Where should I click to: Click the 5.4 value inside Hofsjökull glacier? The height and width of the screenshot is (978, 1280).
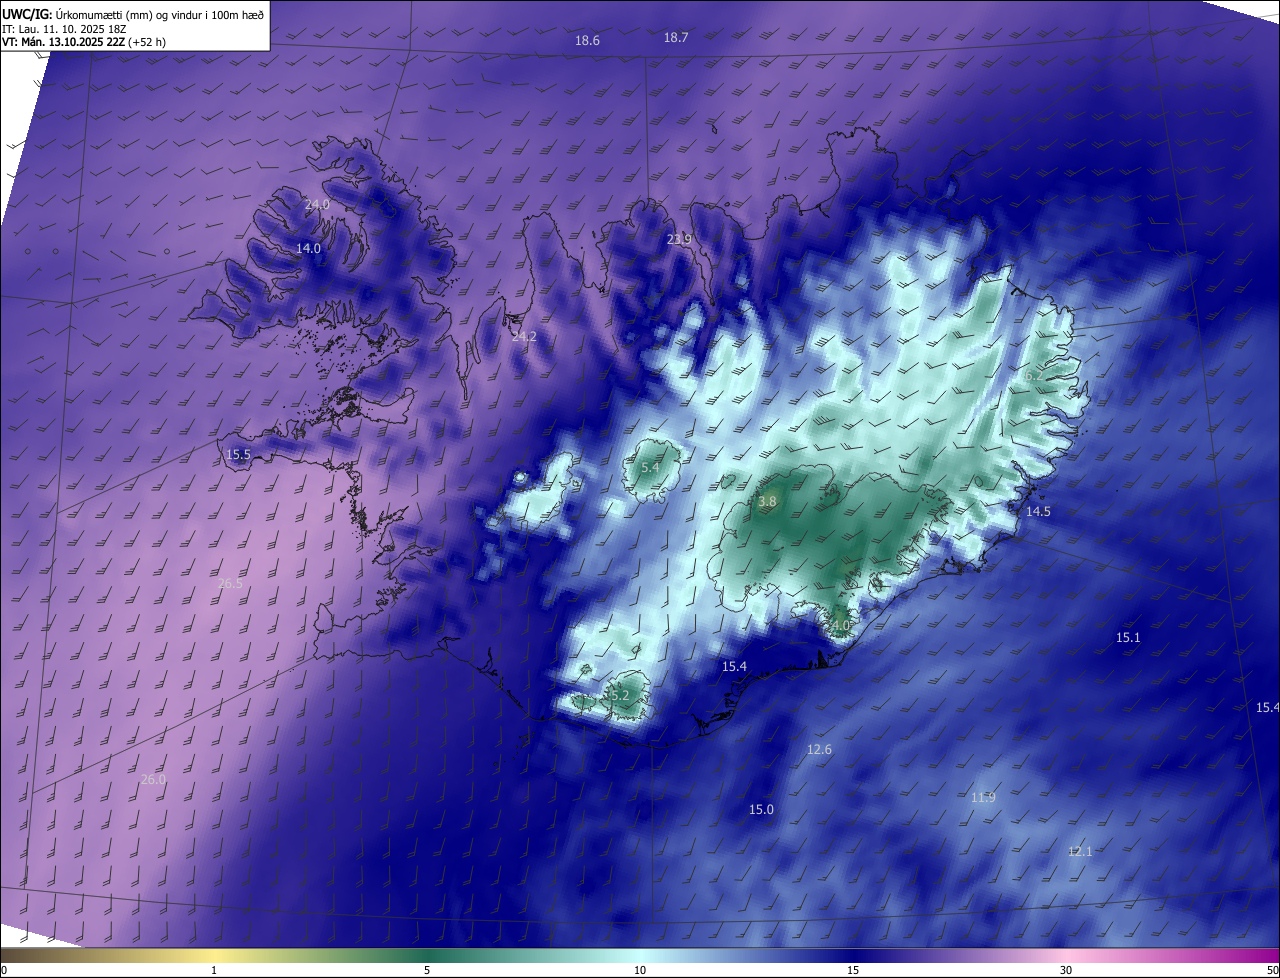tap(650, 467)
